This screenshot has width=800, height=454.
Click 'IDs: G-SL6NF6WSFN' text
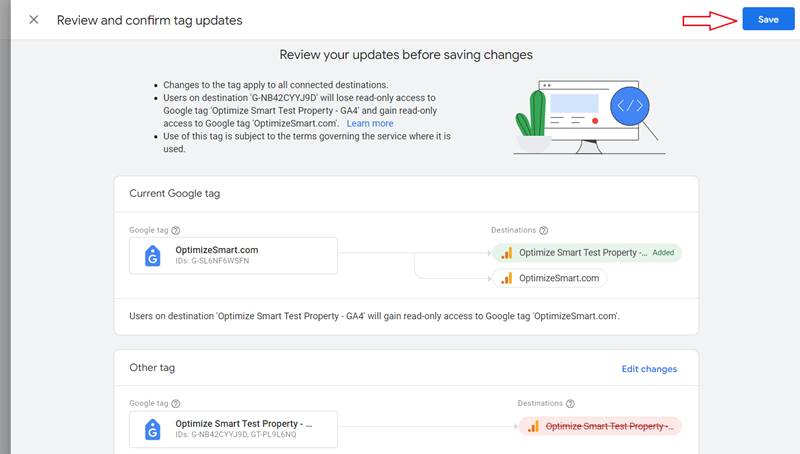click(212, 261)
